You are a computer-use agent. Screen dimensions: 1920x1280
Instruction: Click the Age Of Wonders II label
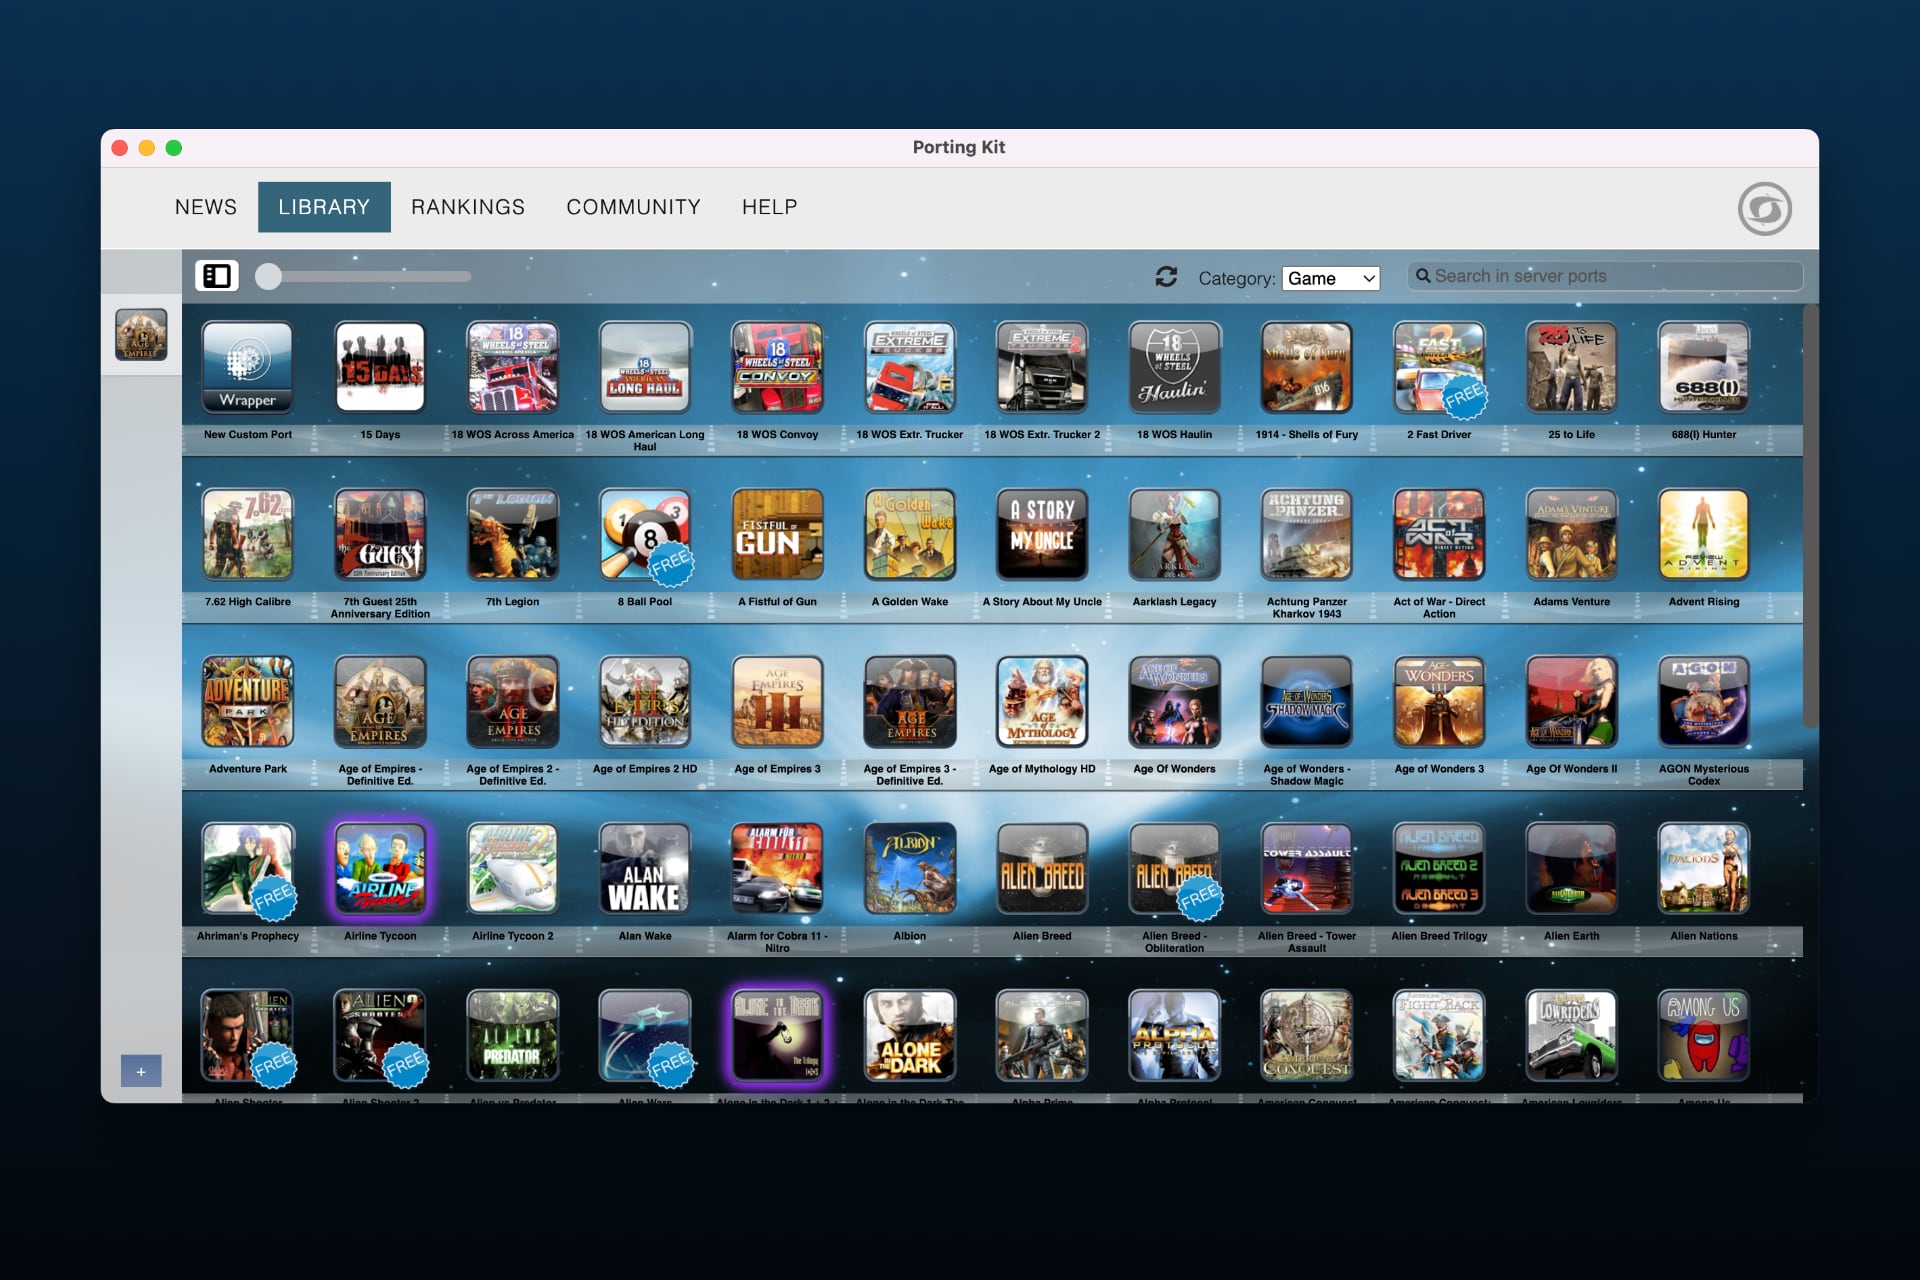(1571, 769)
